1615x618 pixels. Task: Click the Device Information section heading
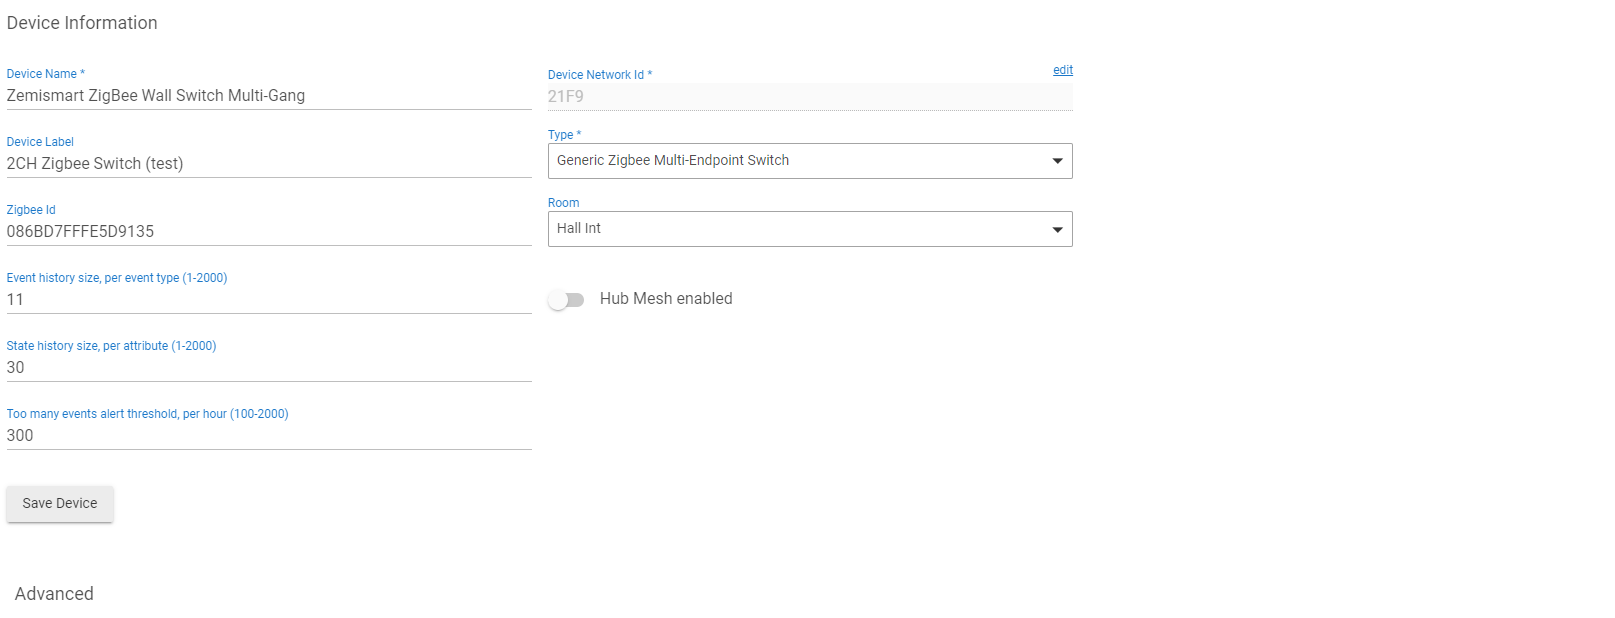coord(82,23)
